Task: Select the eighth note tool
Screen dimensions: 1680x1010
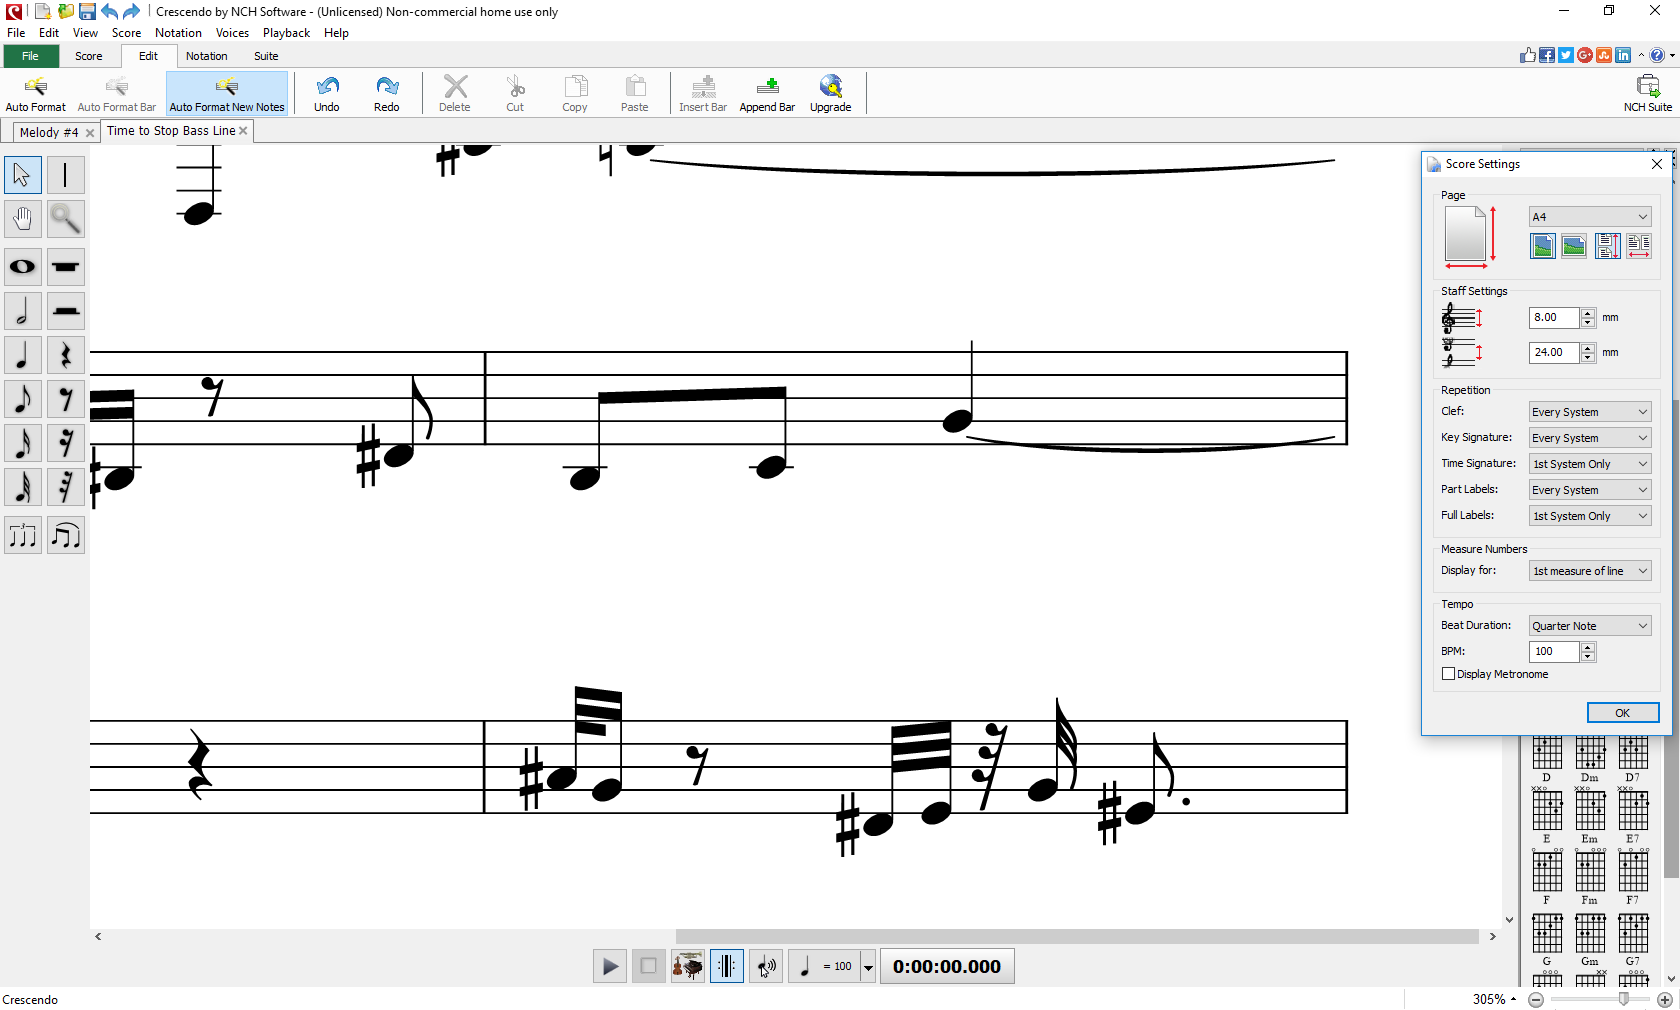Action: coord(22,399)
